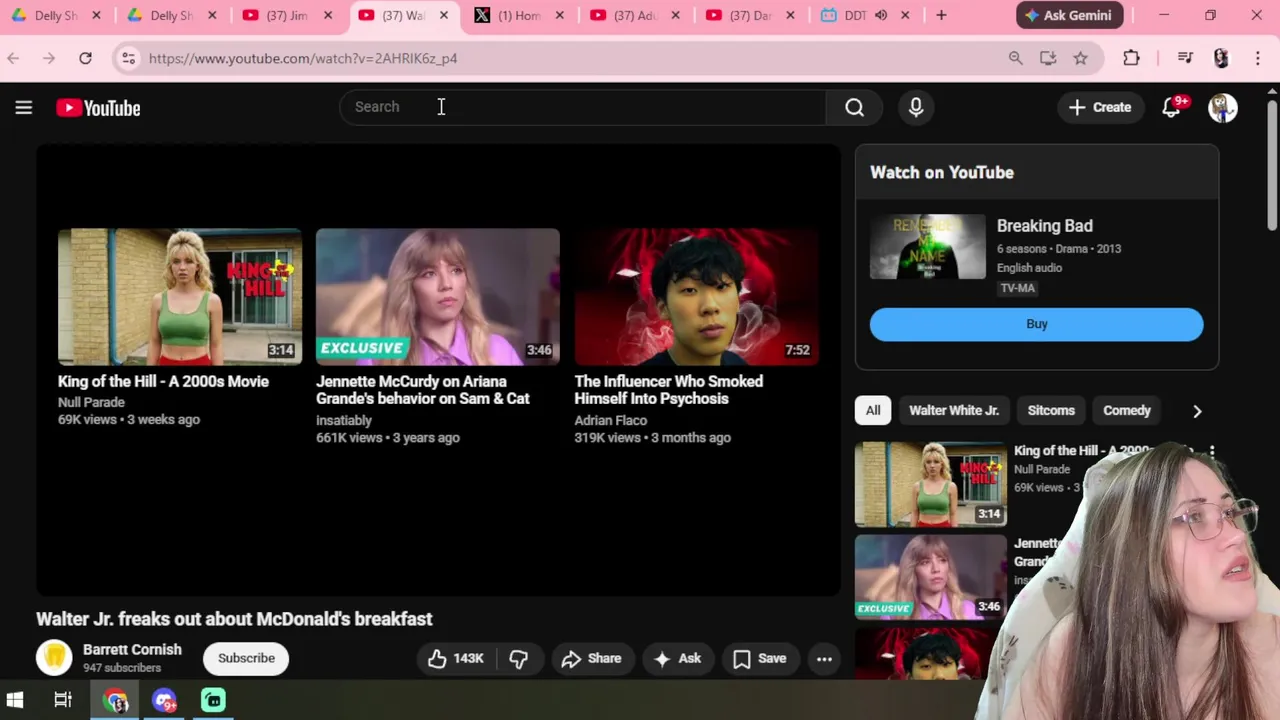Screen dimensions: 1280x720
Task: Open notifications bell
Action: pyautogui.click(x=1171, y=108)
